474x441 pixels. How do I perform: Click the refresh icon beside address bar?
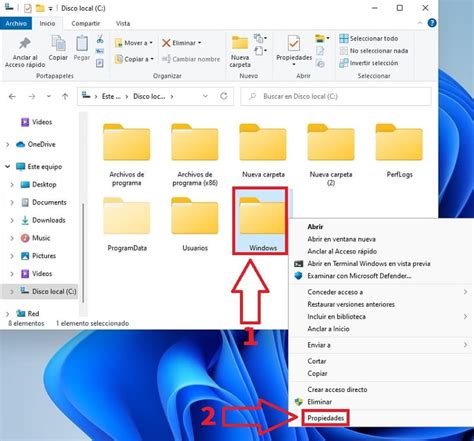pos(224,96)
